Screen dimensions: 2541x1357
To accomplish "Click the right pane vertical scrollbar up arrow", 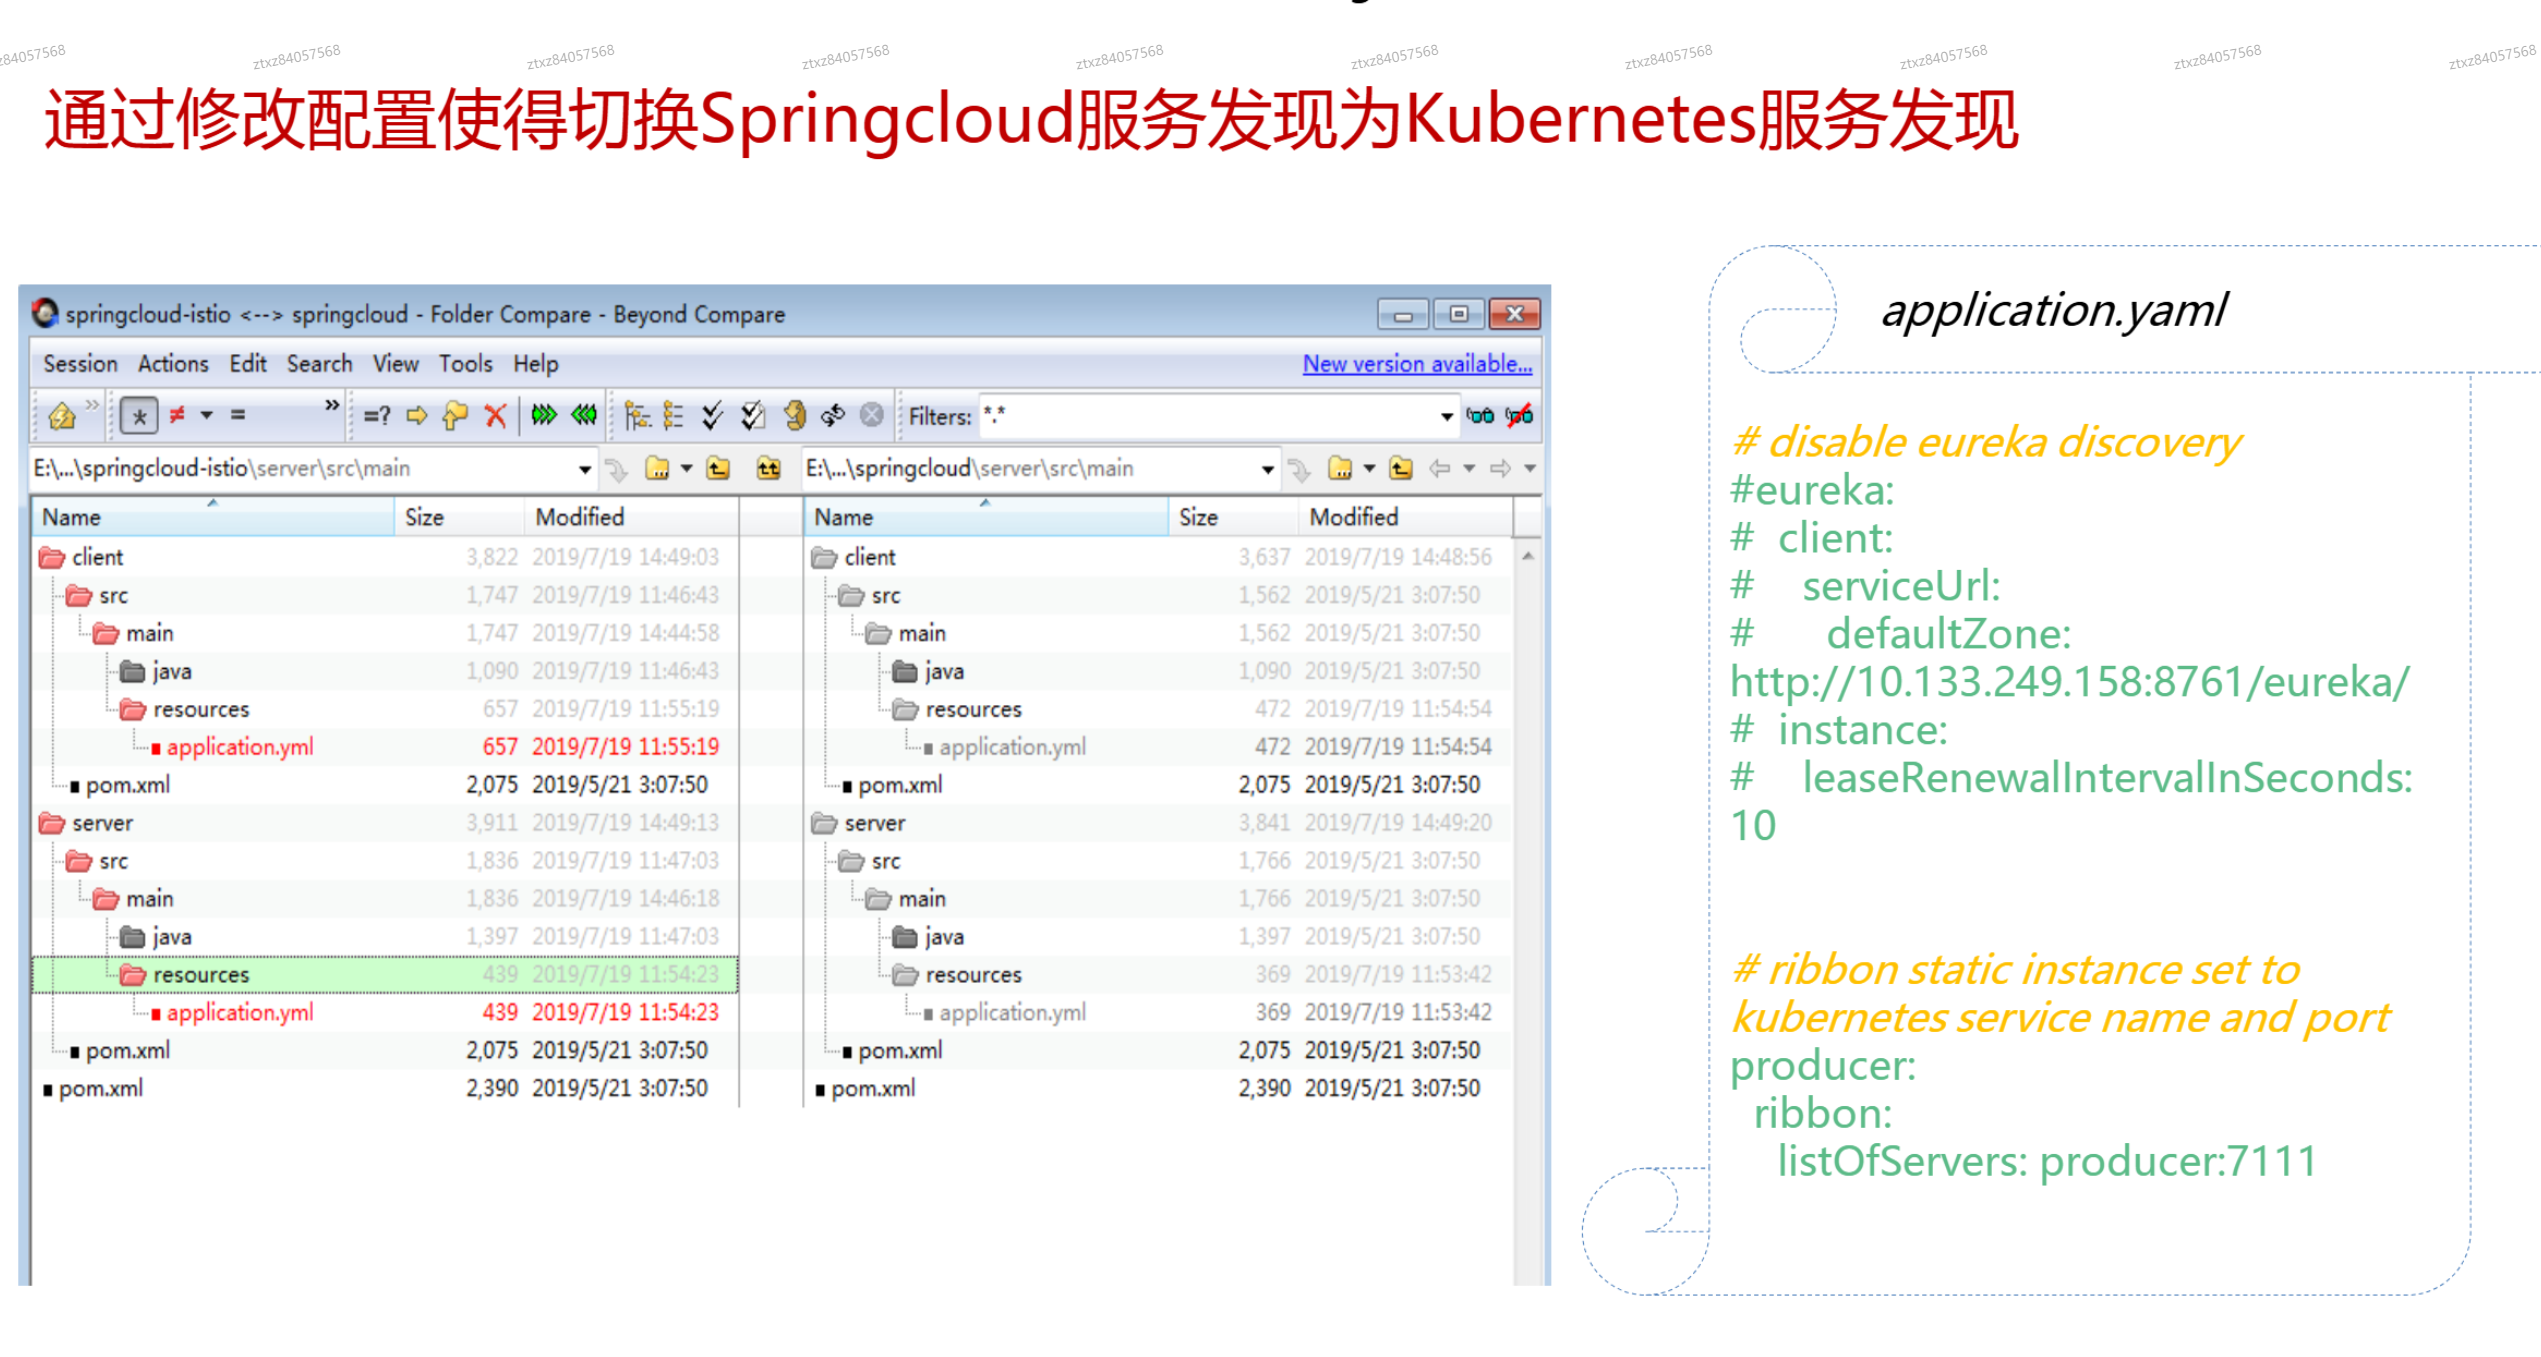I will [x=1527, y=555].
